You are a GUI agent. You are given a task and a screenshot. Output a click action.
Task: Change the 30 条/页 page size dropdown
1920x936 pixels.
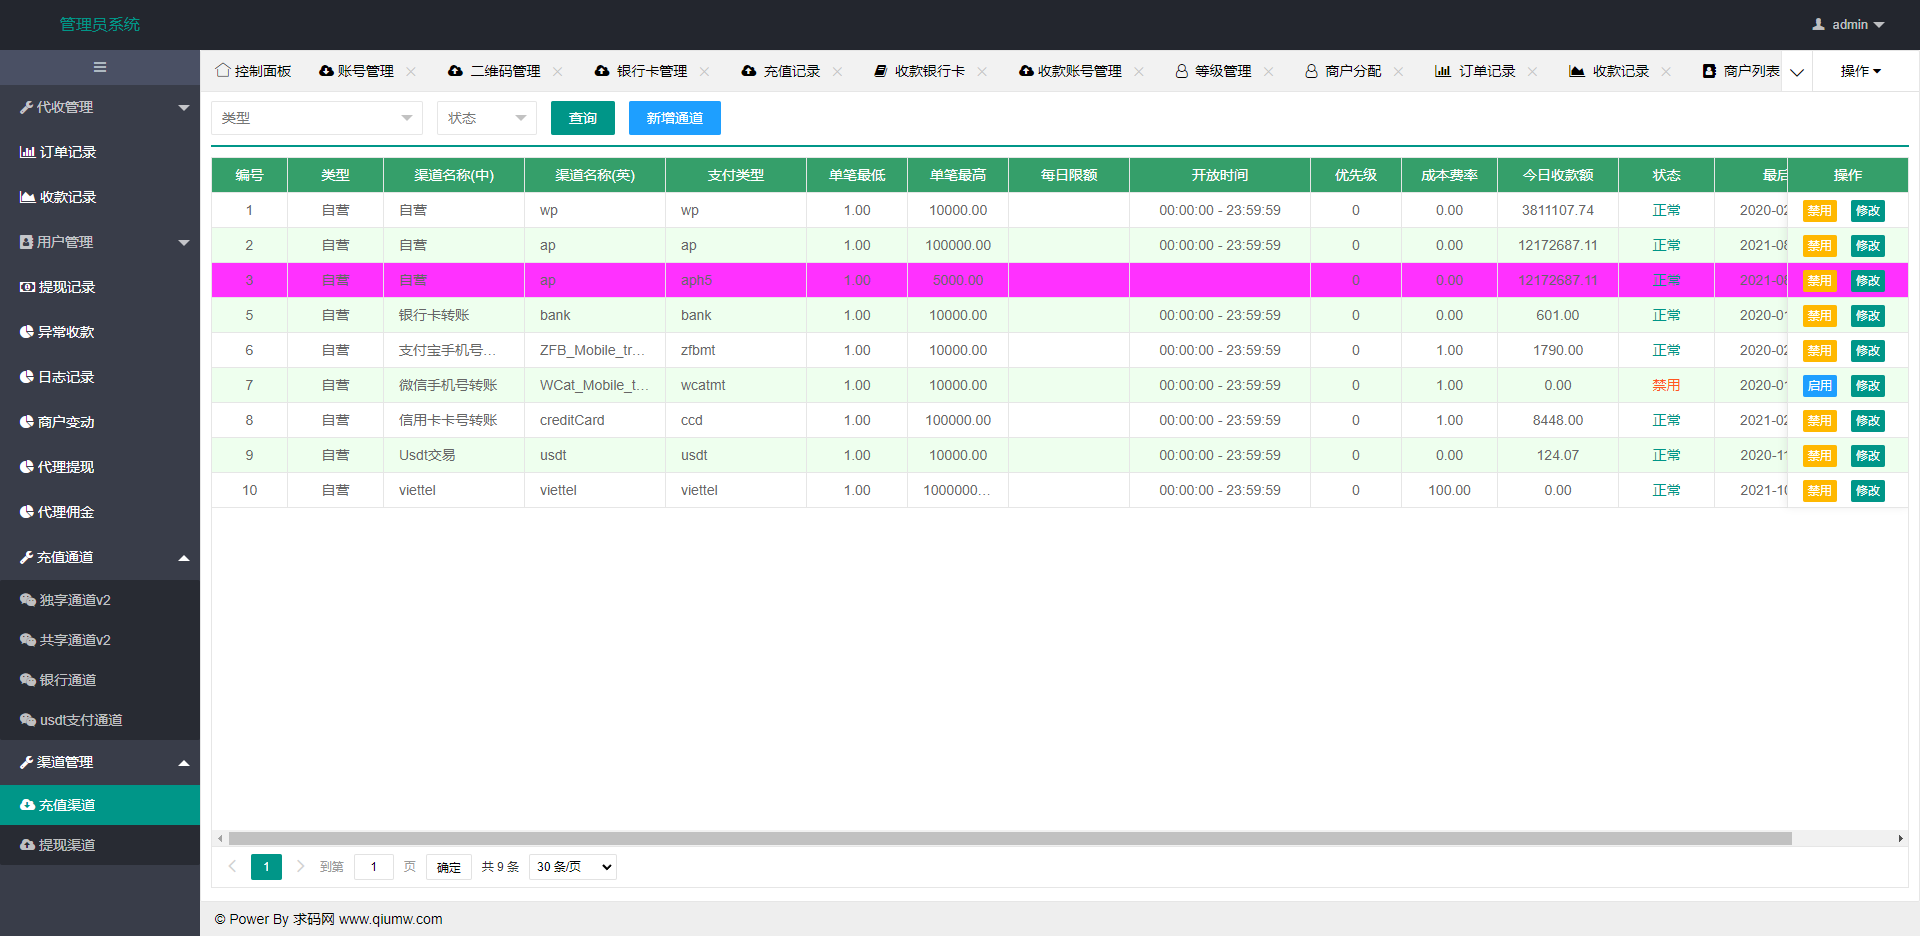[573, 867]
